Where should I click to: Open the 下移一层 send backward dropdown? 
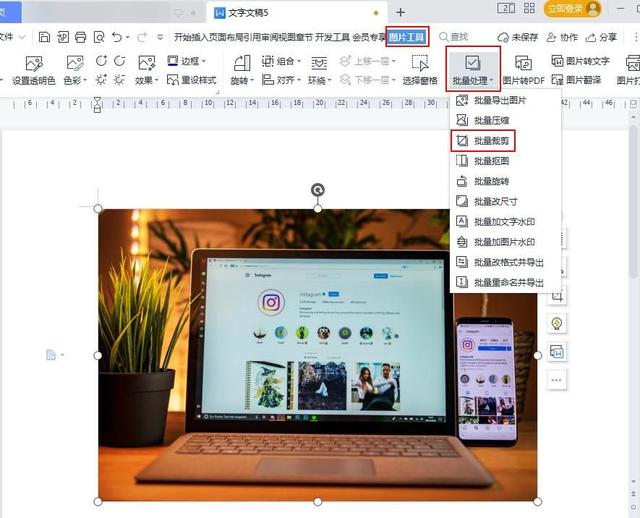click(368, 80)
